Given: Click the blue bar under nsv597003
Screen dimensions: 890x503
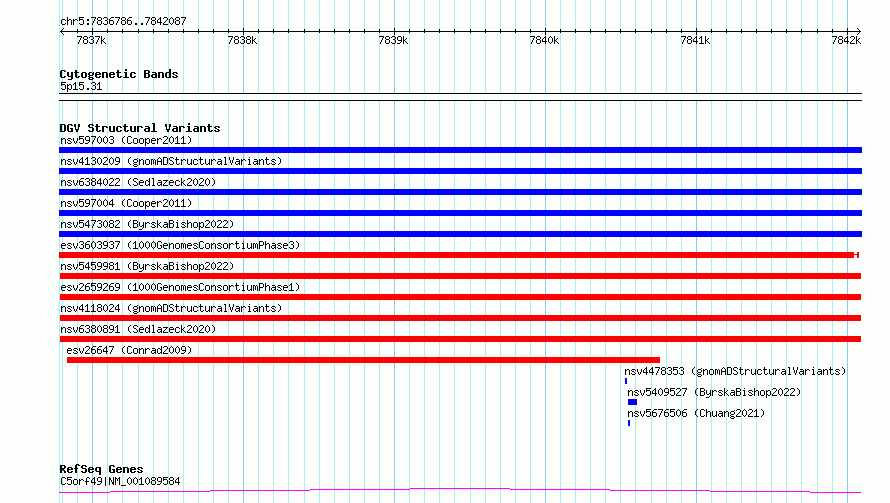Looking at the screenshot, I should (x=460, y=150).
